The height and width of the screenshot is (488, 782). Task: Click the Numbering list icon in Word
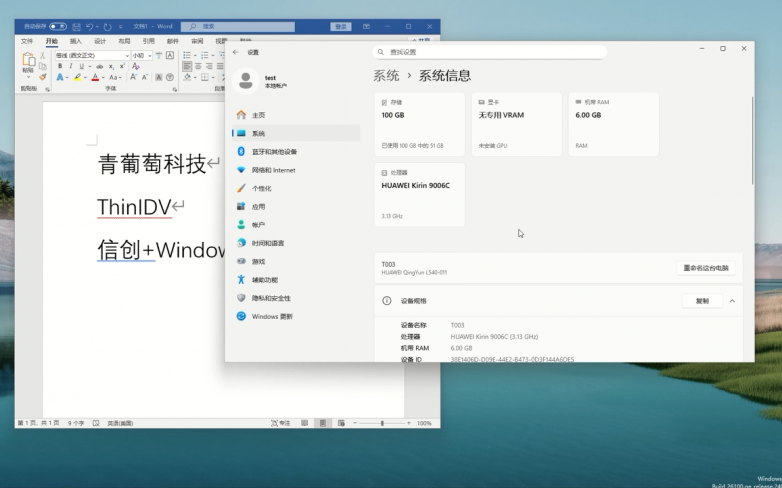point(204,55)
